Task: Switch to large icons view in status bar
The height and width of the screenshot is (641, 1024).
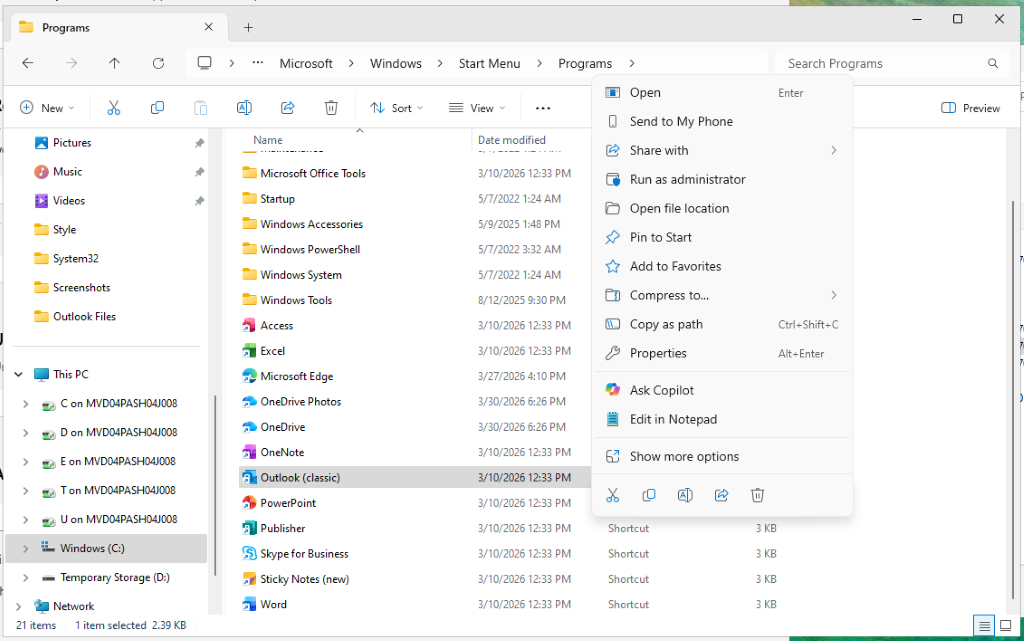Action: (1006, 625)
